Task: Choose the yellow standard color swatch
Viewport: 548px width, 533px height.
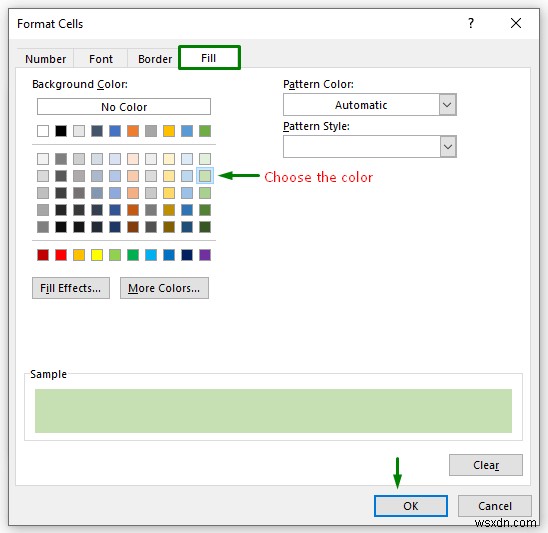Action: pyautogui.click(x=97, y=255)
